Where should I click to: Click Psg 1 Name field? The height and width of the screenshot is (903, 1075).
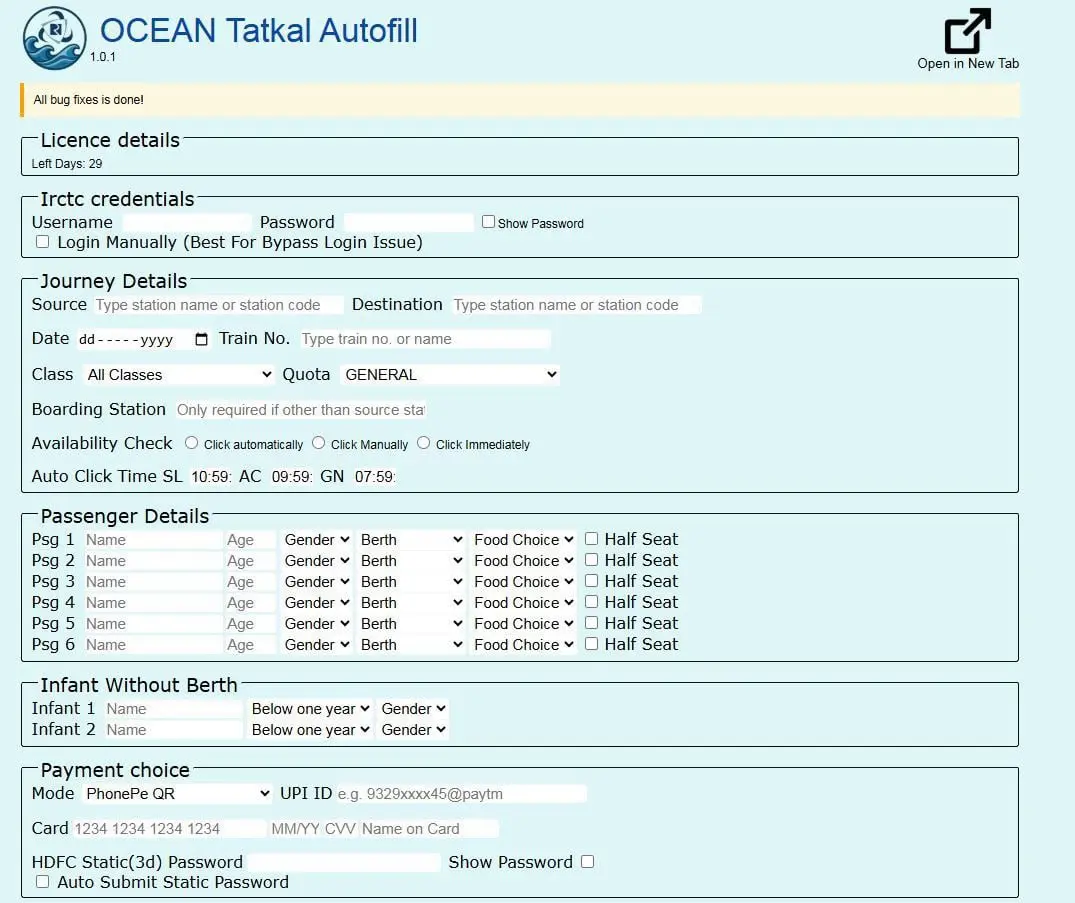click(153, 540)
